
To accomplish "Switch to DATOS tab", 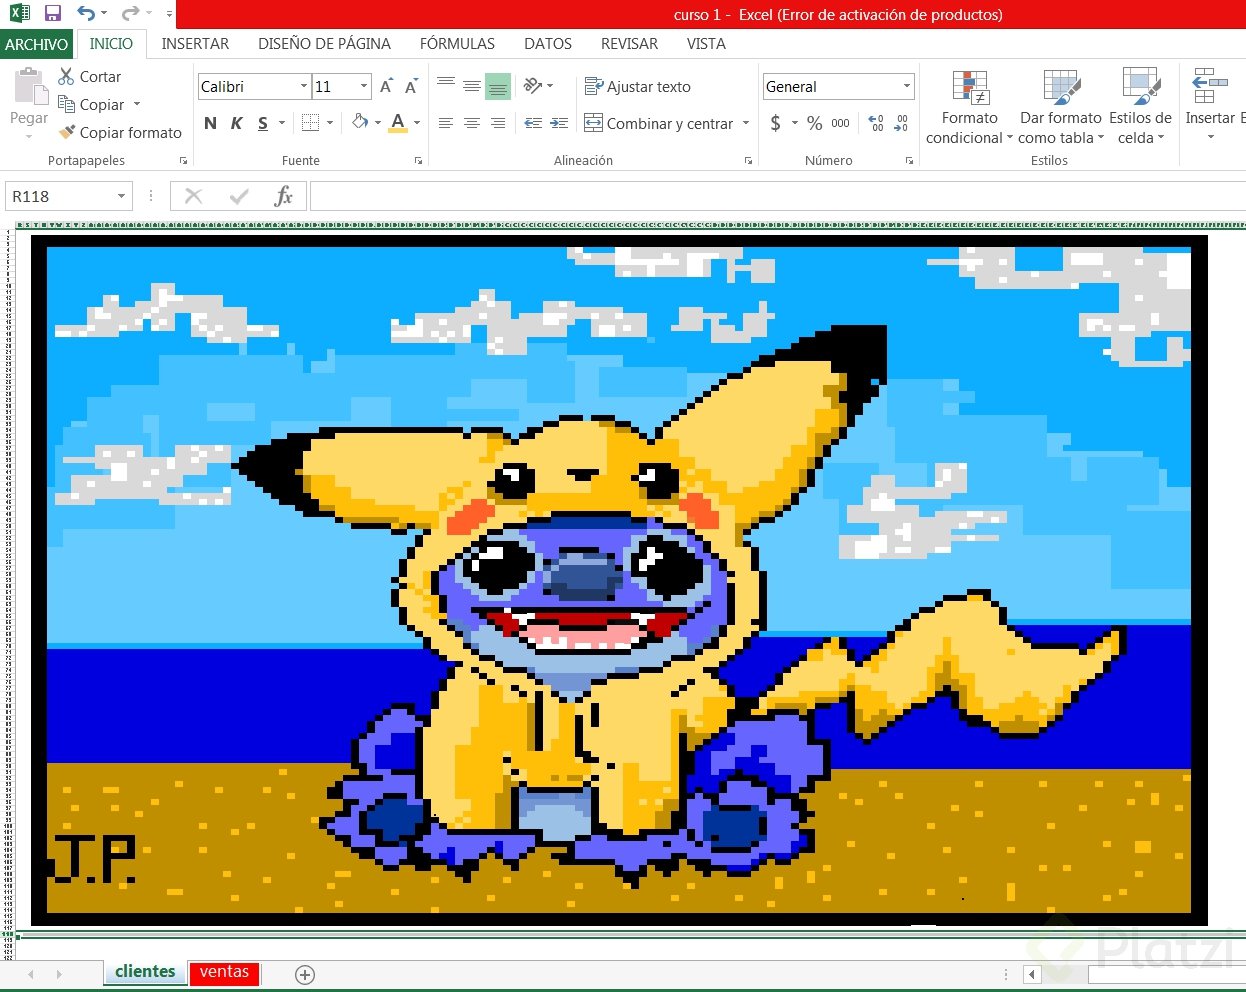I will click(548, 44).
